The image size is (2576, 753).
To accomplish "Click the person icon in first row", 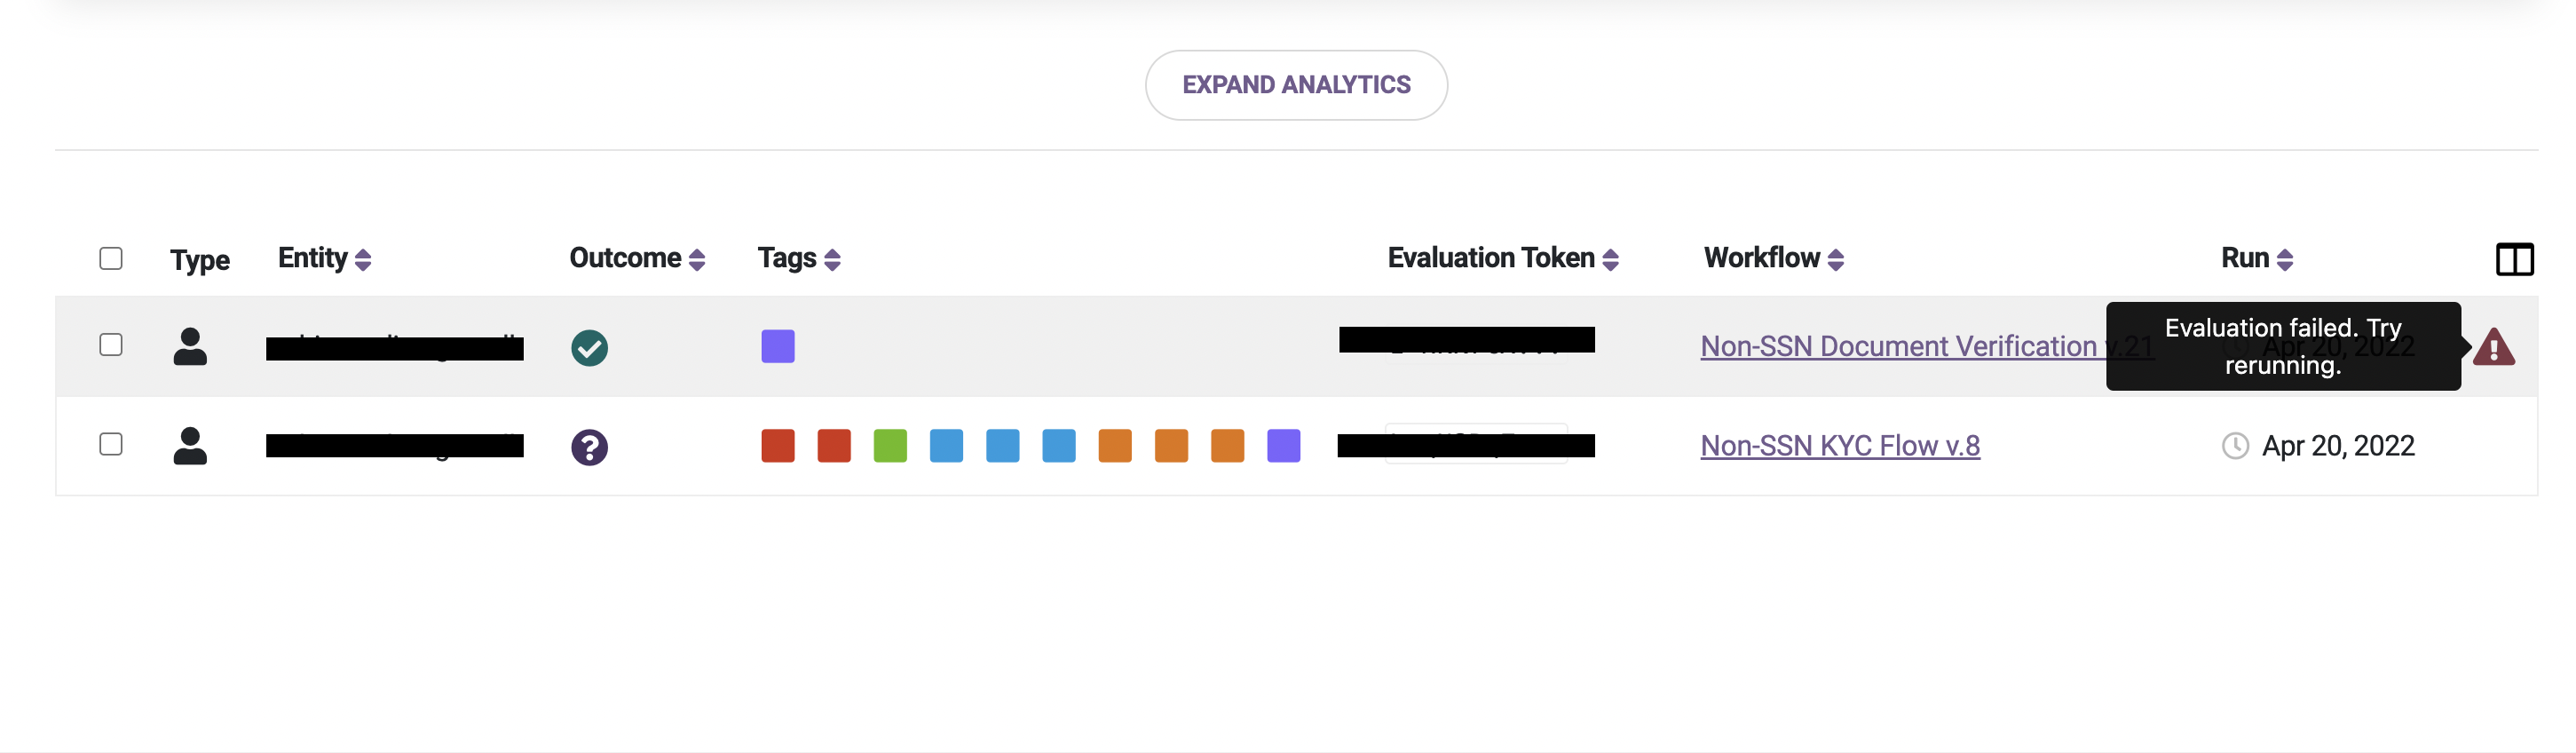I will point(190,347).
